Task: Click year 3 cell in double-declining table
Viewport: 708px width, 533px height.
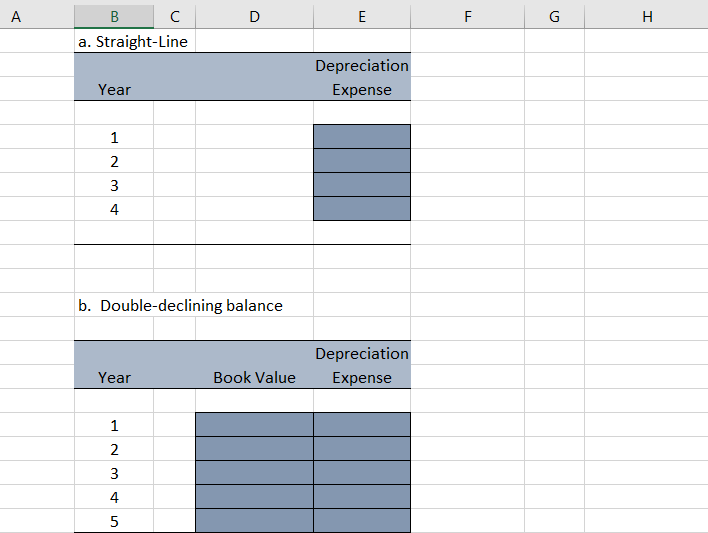Action: coord(114,473)
